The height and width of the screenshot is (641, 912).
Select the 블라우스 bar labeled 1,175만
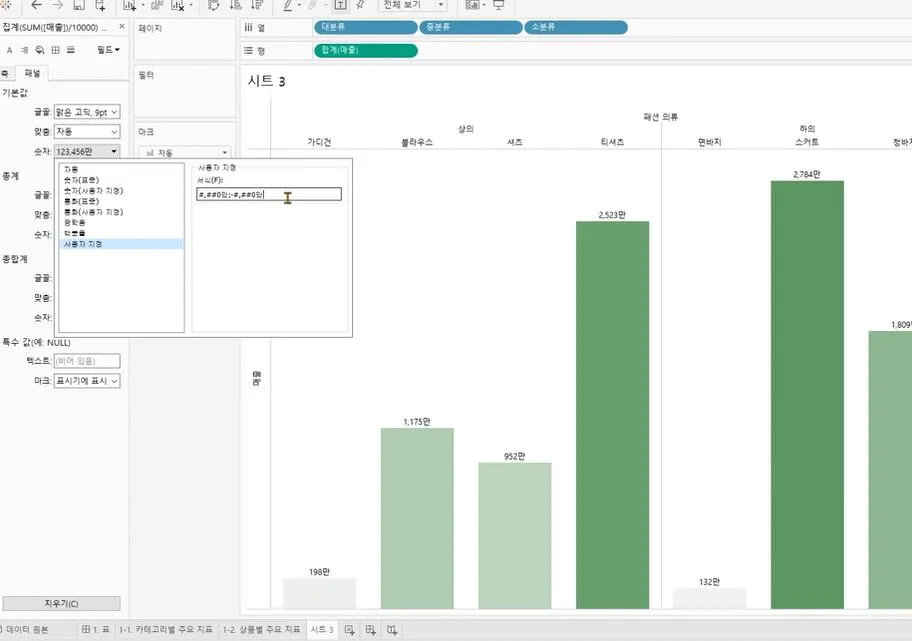point(417,518)
